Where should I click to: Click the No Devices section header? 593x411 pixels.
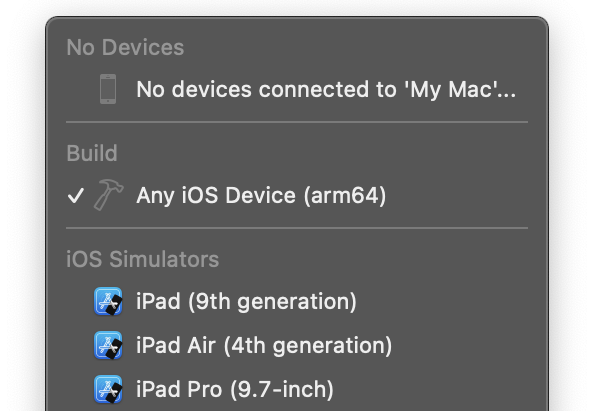tap(125, 48)
